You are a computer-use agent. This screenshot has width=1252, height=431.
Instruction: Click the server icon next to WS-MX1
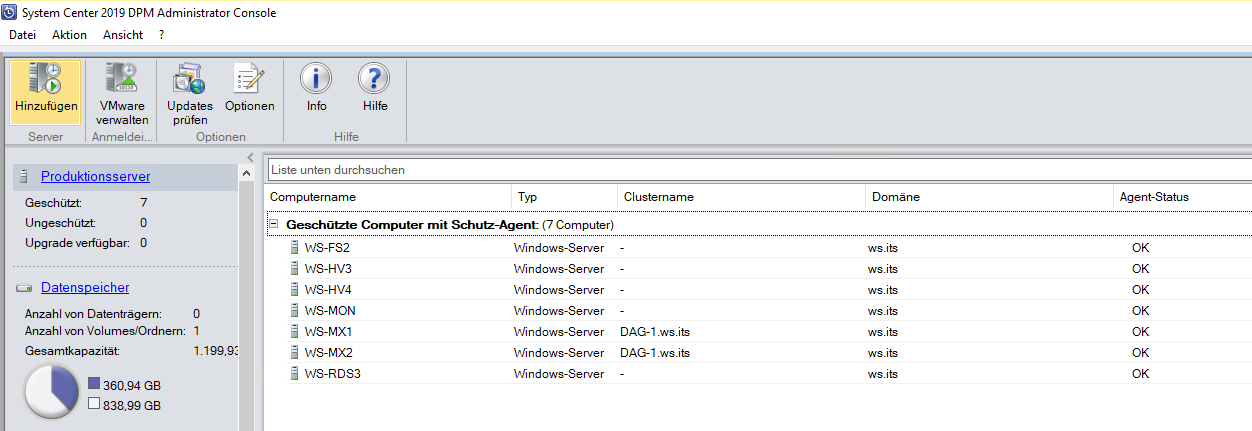pyautogui.click(x=294, y=331)
